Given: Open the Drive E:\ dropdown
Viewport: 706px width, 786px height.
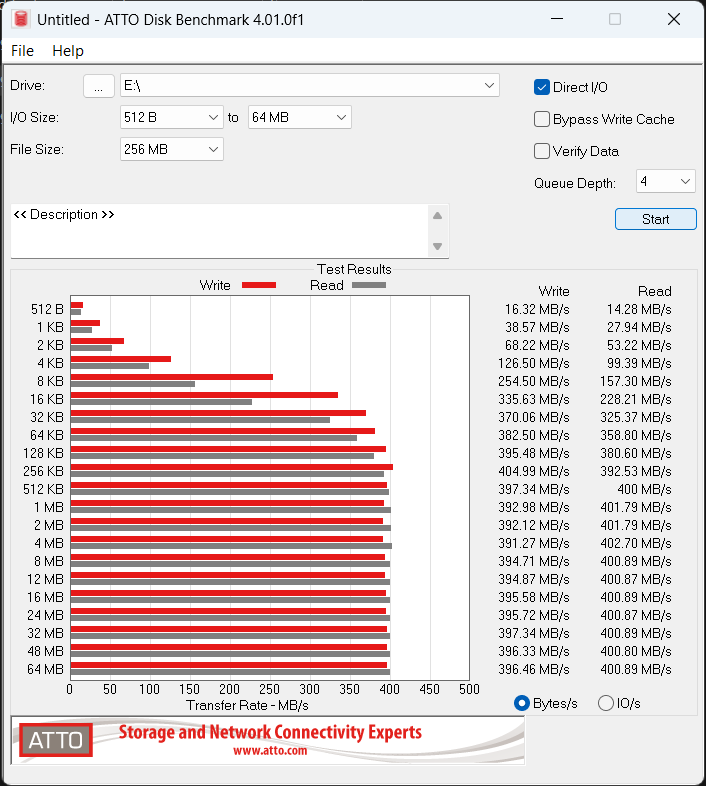Looking at the screenshot, I should [x=489, y=86].
